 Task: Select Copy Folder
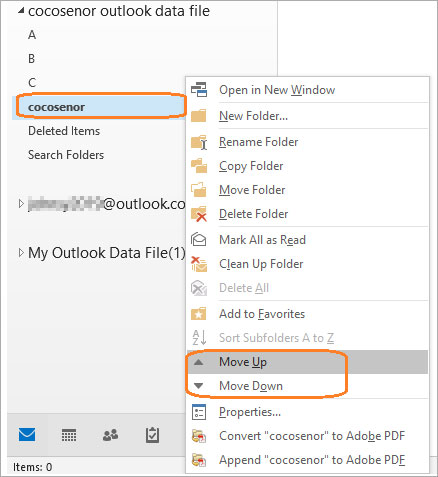click(307, 166)
